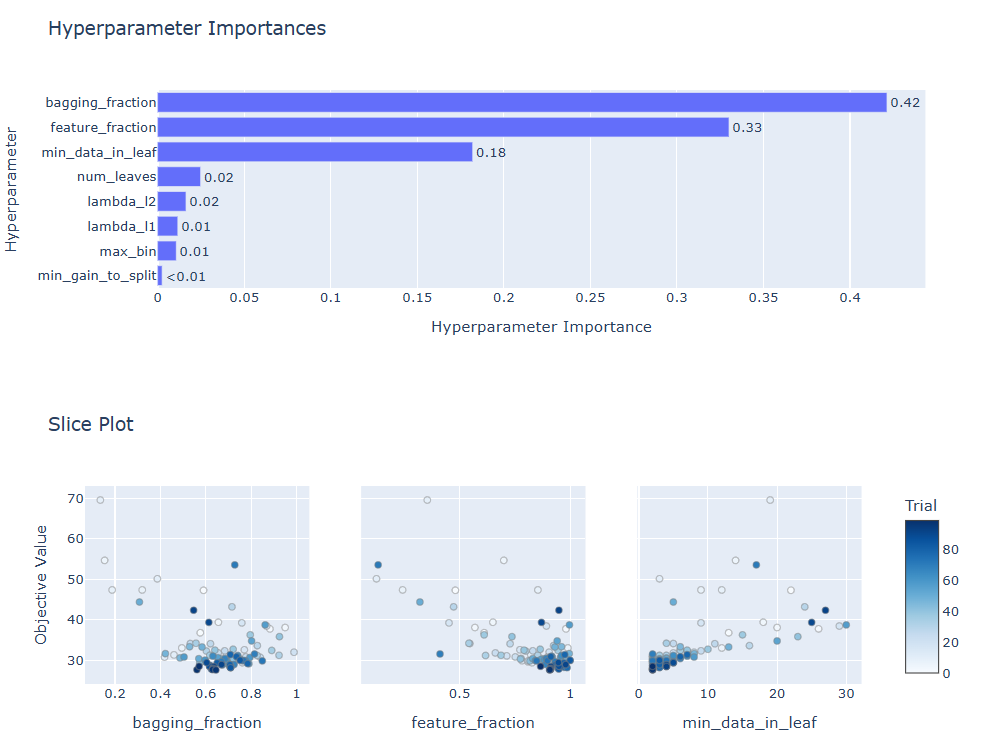
Task: Click the bagging_fraction importance bar
Action: (521, 102)
